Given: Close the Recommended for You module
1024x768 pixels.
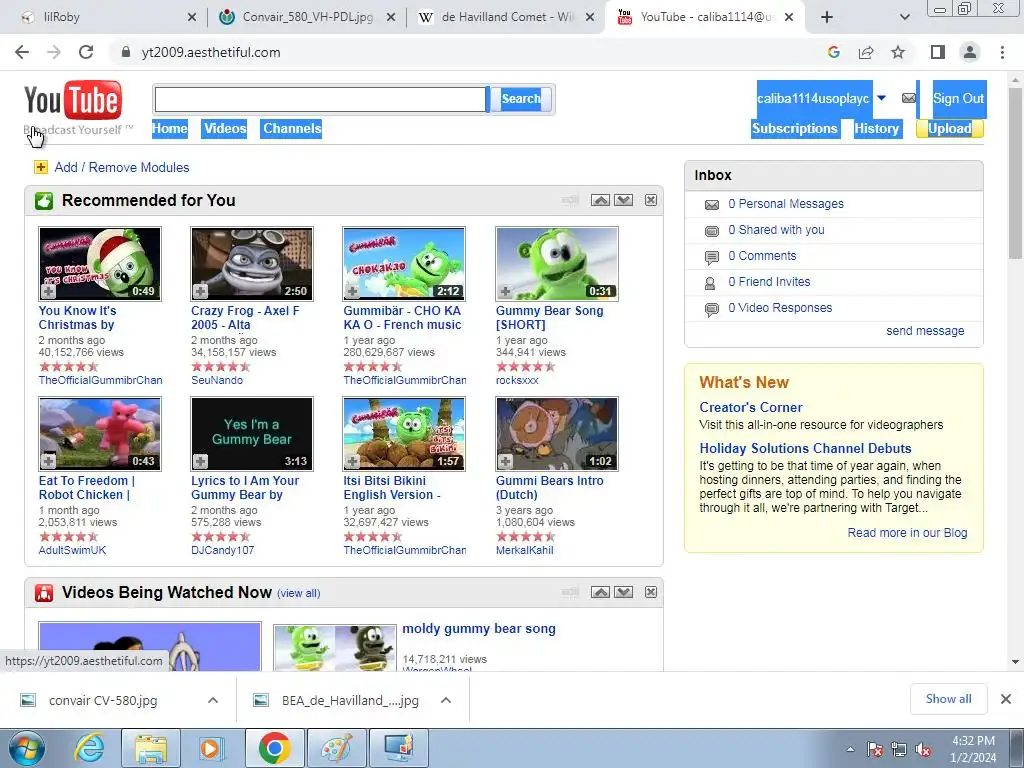Looking at the screenshot, I should pos(651,200).
